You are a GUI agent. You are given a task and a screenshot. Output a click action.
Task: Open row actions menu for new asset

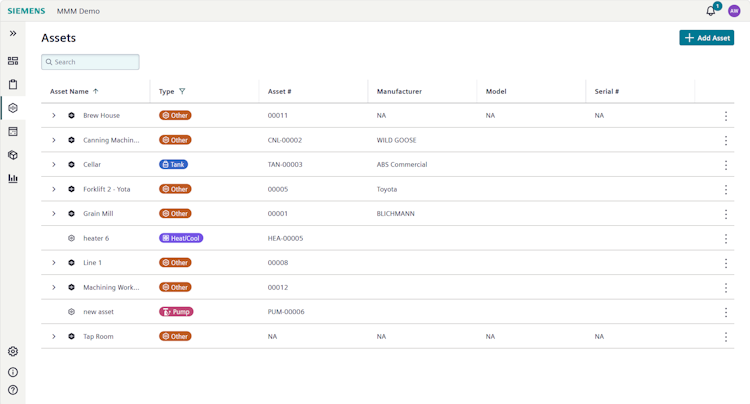[x=726, y=312]
